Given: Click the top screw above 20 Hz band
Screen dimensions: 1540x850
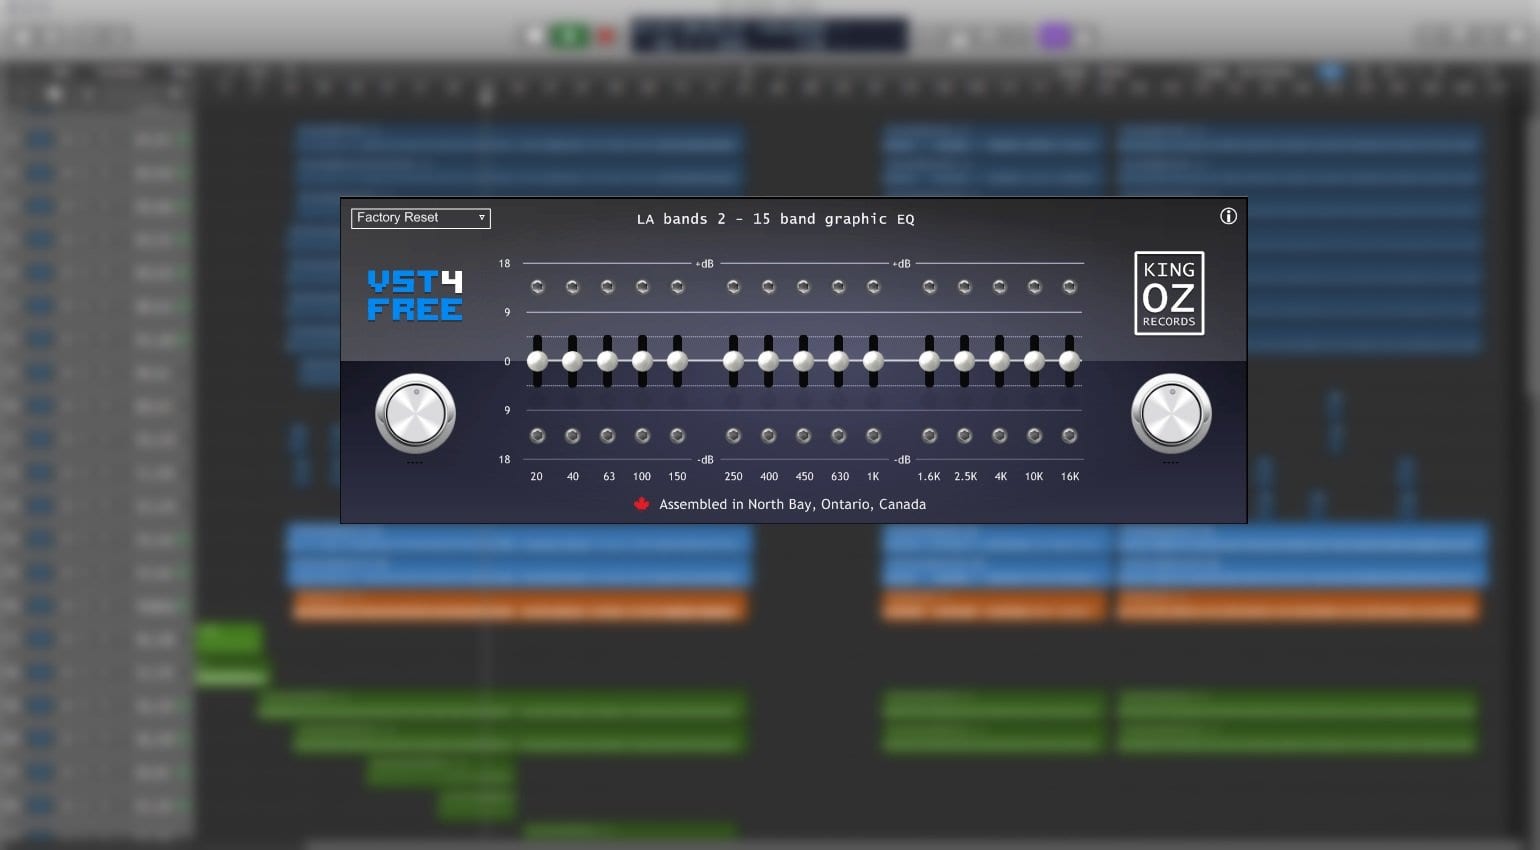Looking at the screenshot, I should coord(537,287).
